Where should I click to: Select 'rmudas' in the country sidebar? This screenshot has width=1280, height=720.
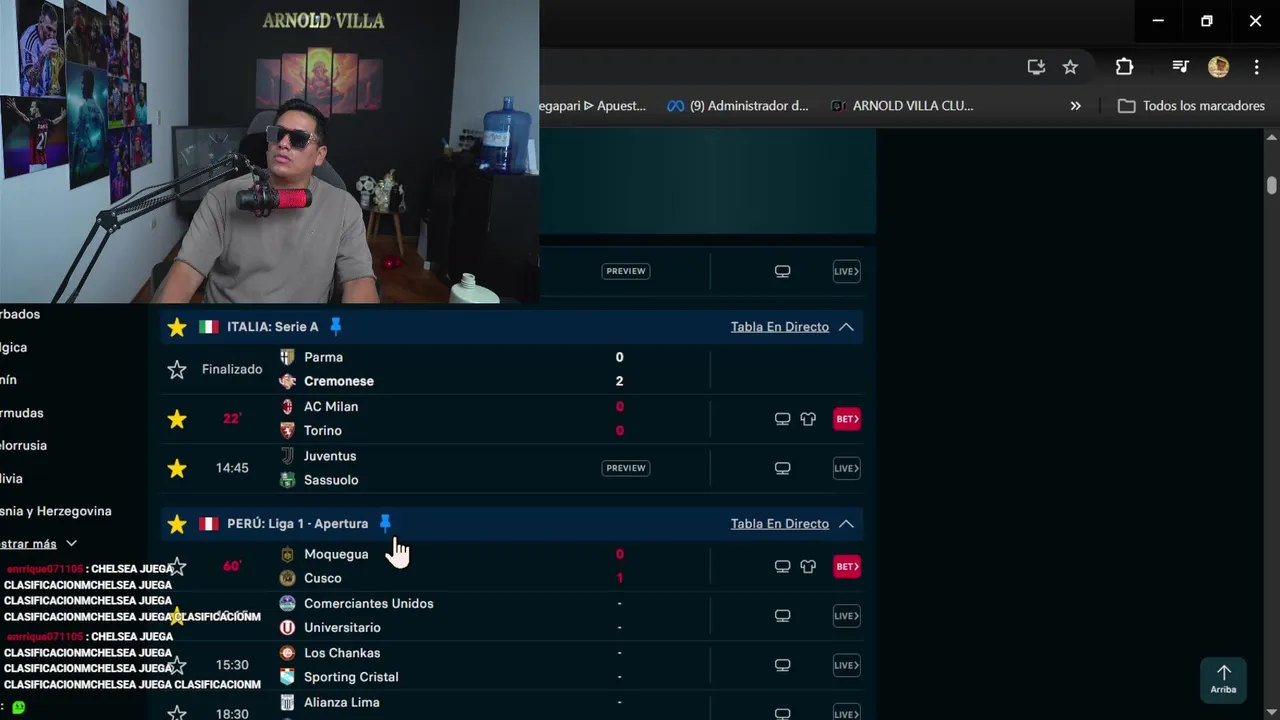pos(22,413)
